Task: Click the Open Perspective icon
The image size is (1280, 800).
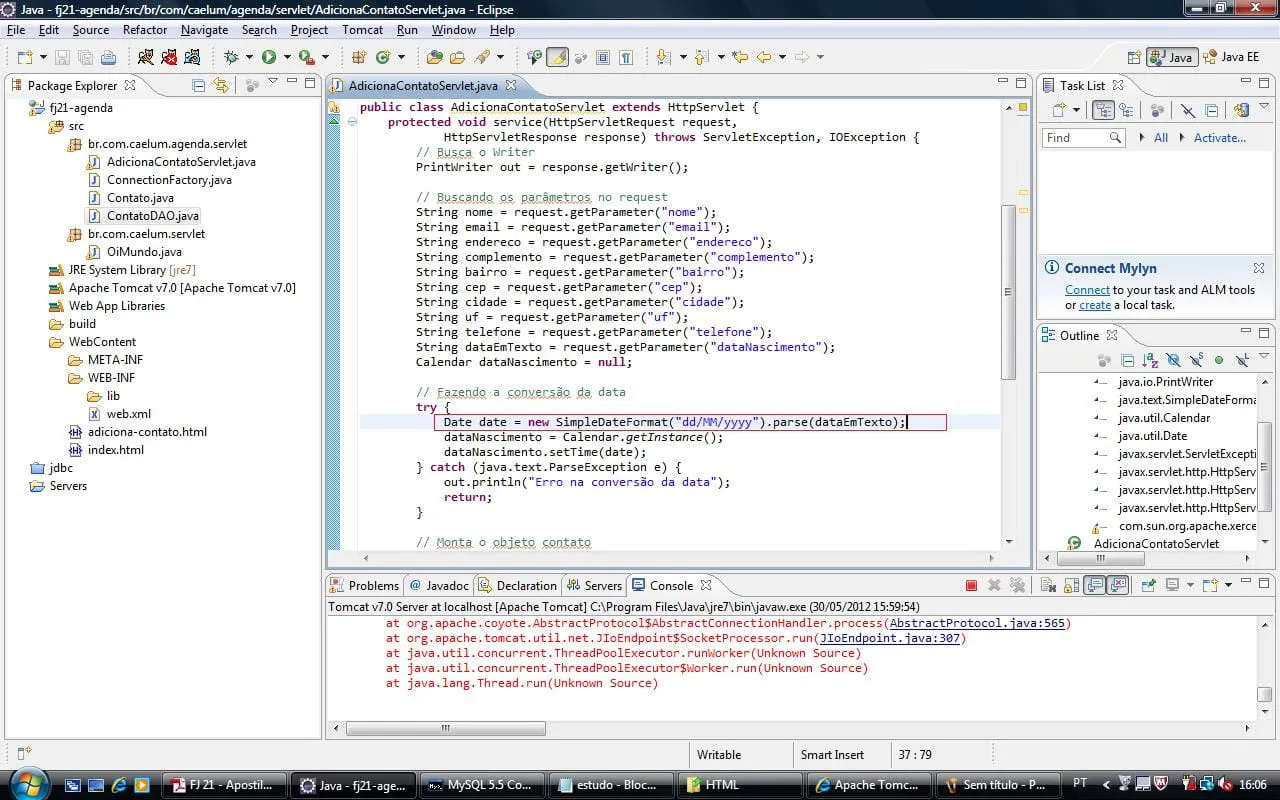Action: click(x=1134, y=57)
